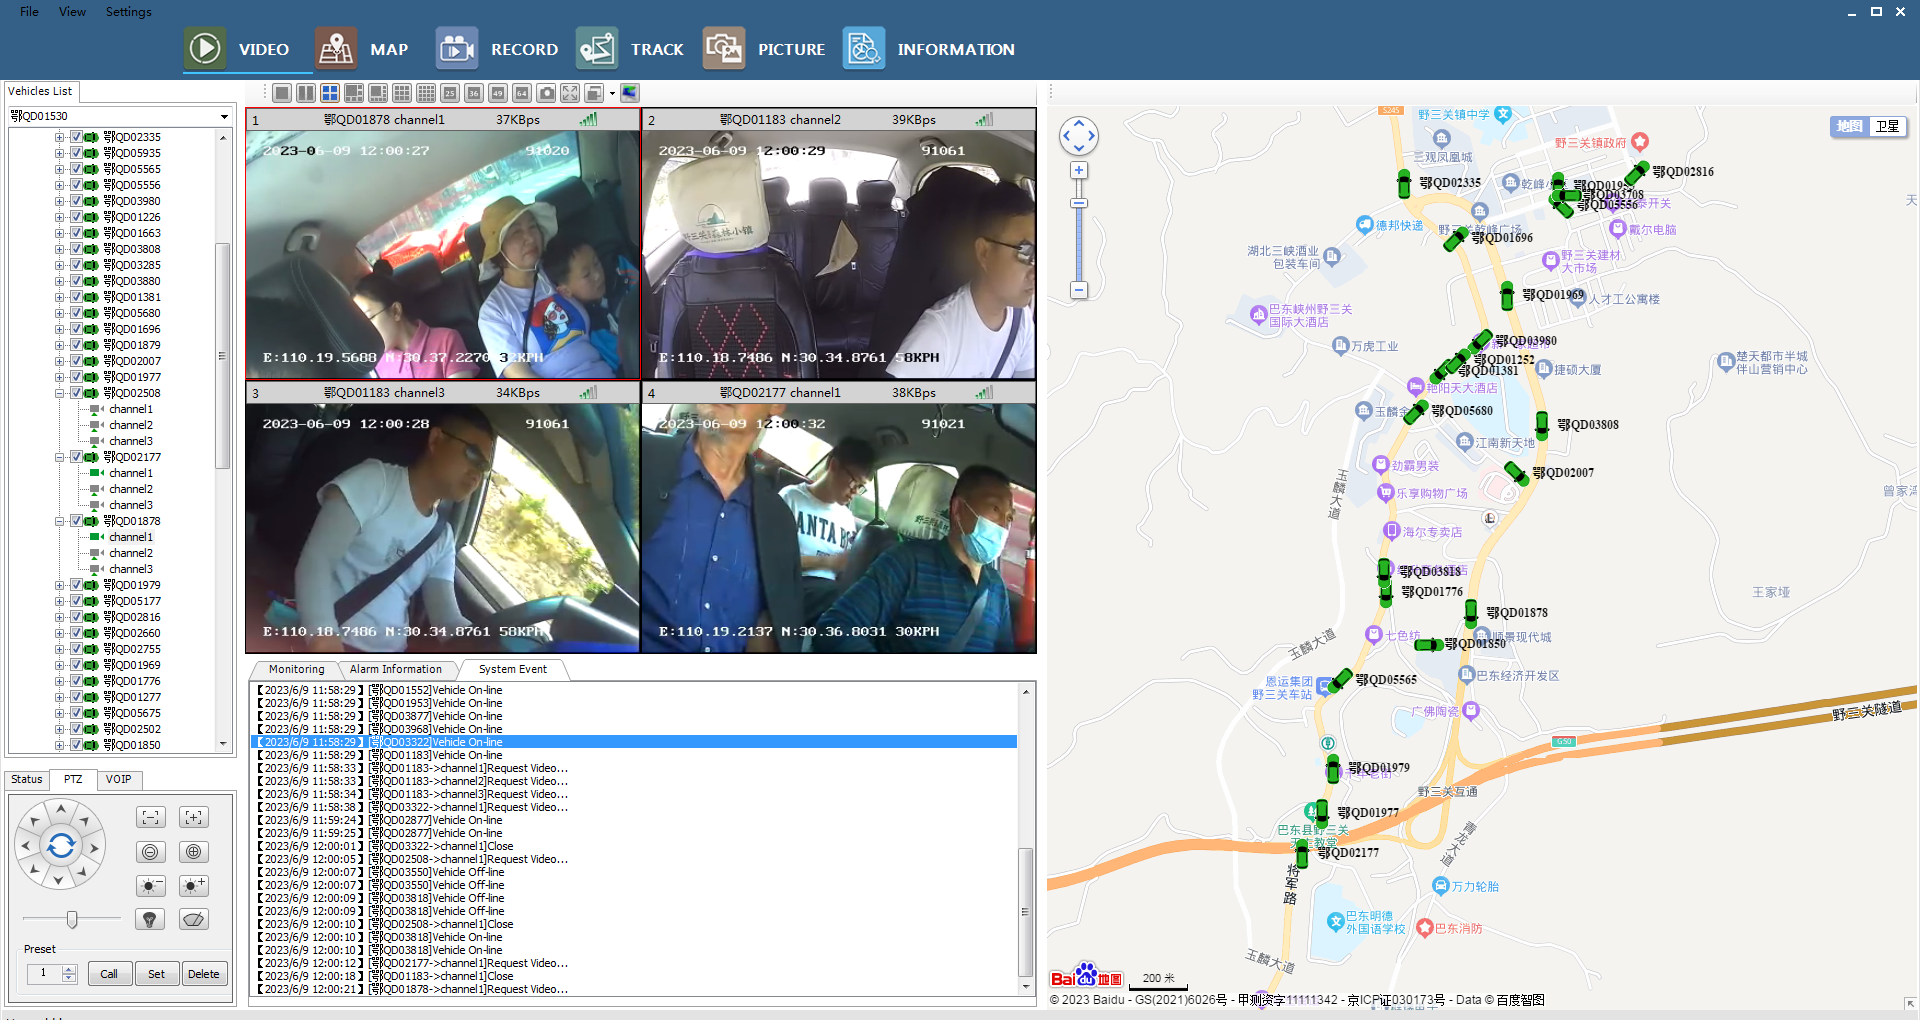Click the PTZ zoom in (plus circle) button
The width and height of the screenshot is (1924, 1020).
click(x=194, y=852)
